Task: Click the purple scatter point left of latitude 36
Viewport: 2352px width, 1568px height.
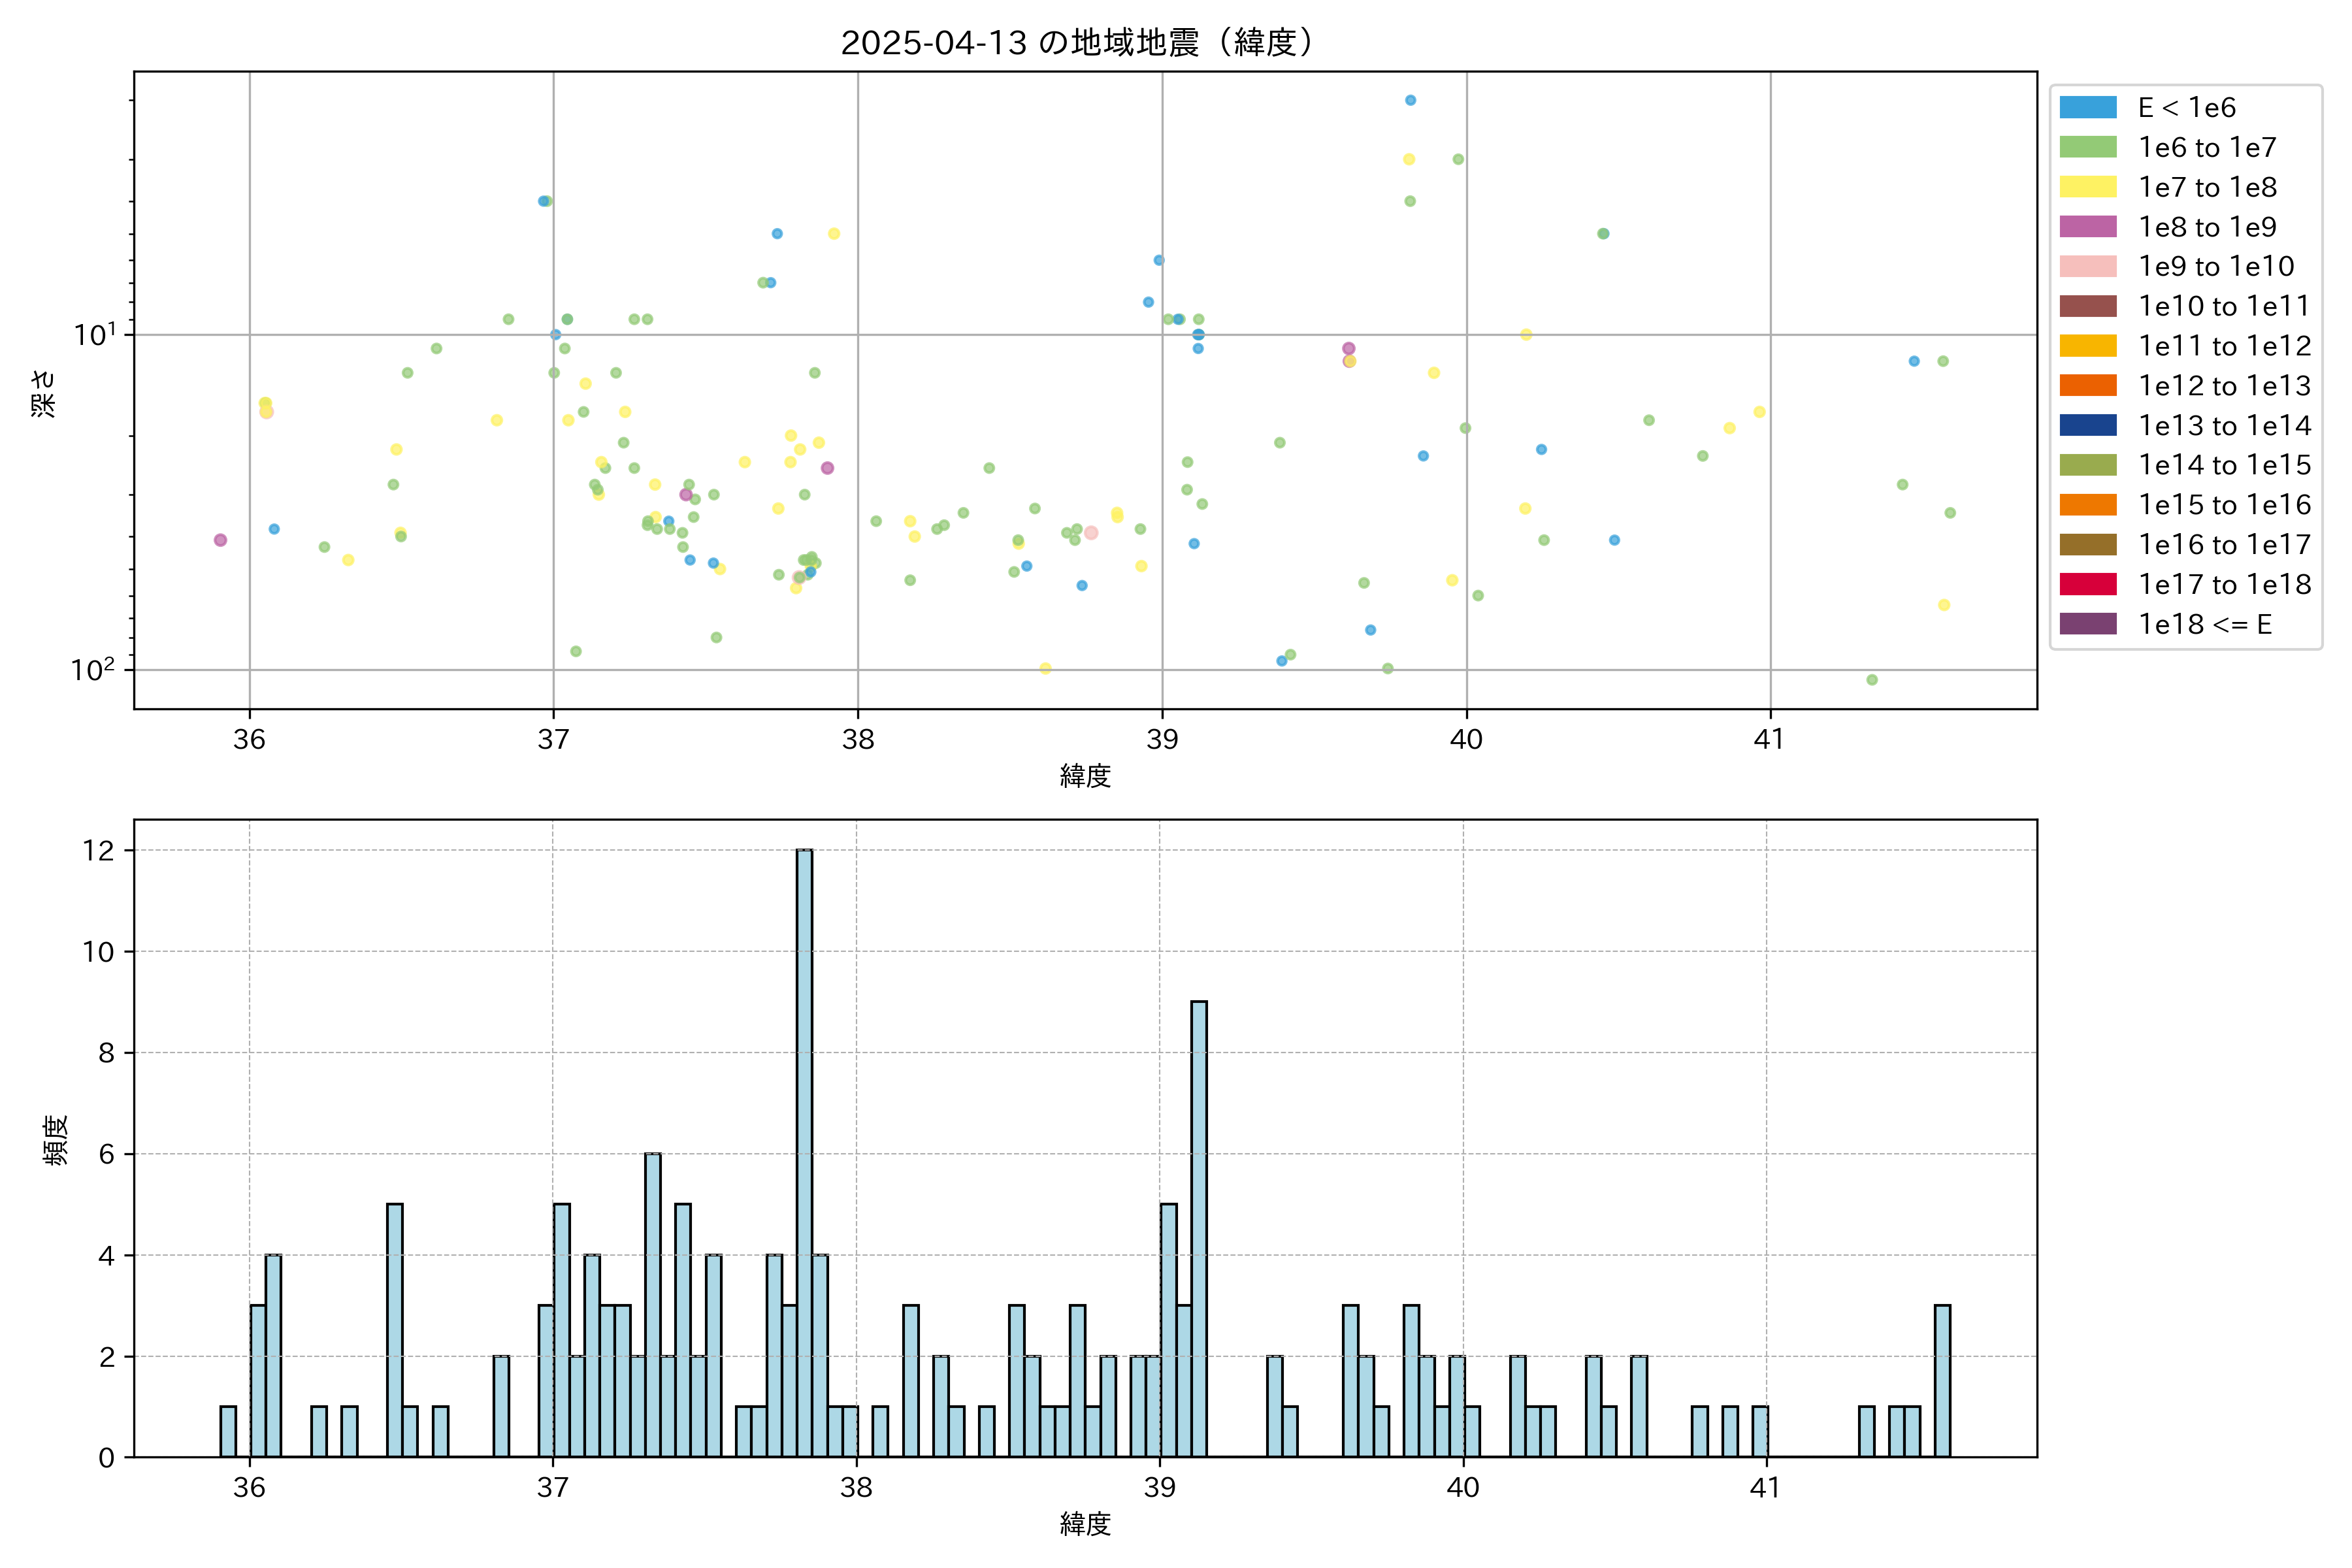Action: point(220,540)
